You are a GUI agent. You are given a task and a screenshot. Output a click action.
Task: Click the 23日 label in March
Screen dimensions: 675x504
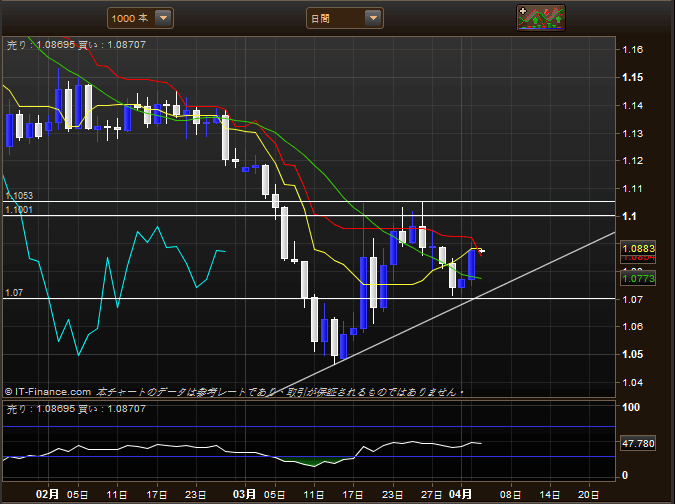[x=393, y=495]
